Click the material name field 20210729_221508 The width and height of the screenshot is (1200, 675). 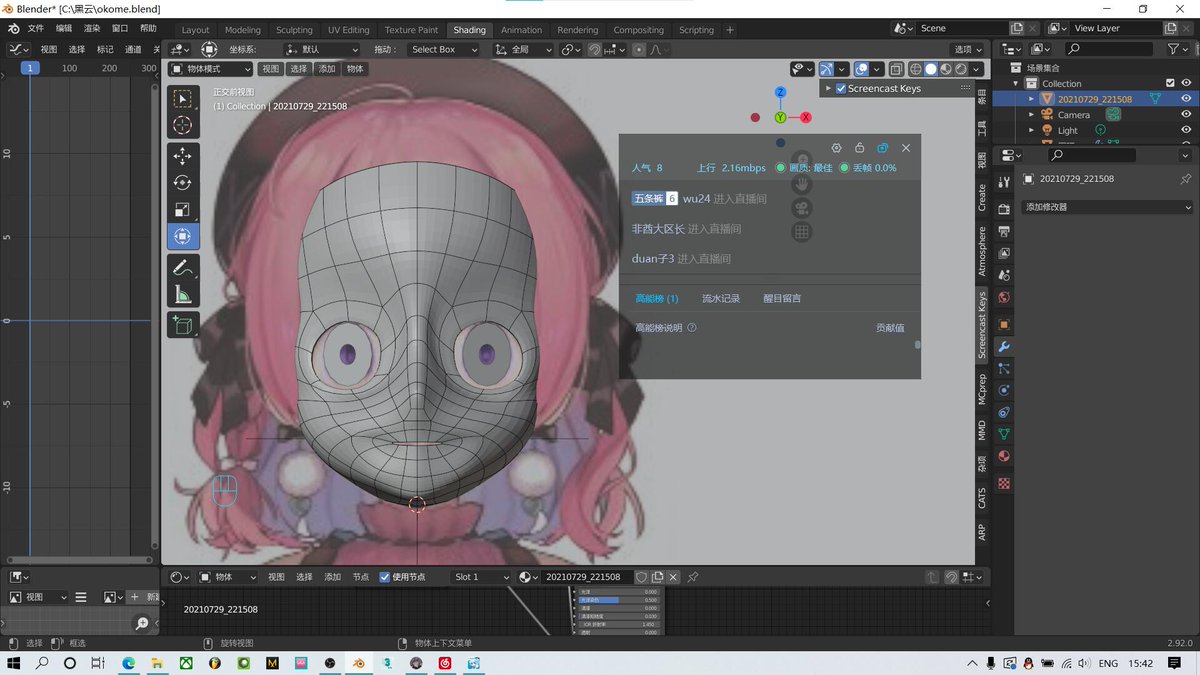coord(586,577)
